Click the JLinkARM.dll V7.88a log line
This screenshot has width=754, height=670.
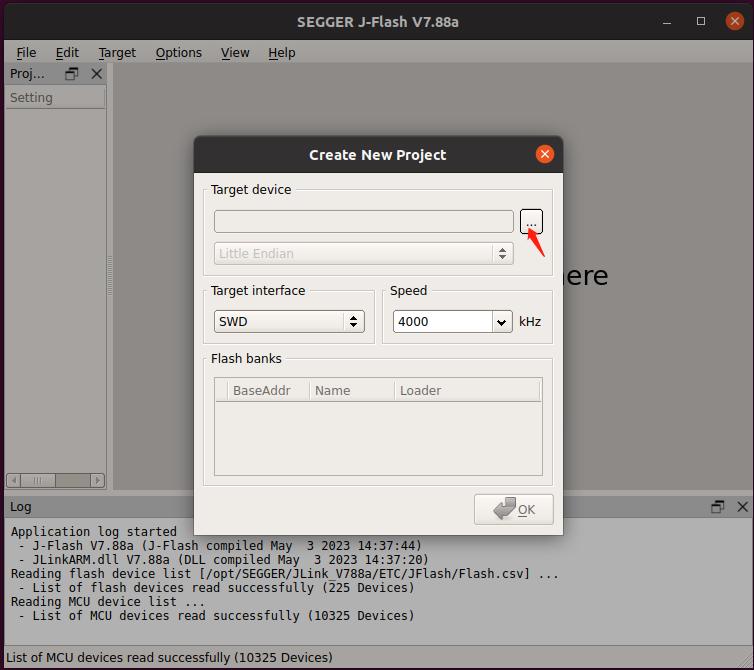[224, 559]
